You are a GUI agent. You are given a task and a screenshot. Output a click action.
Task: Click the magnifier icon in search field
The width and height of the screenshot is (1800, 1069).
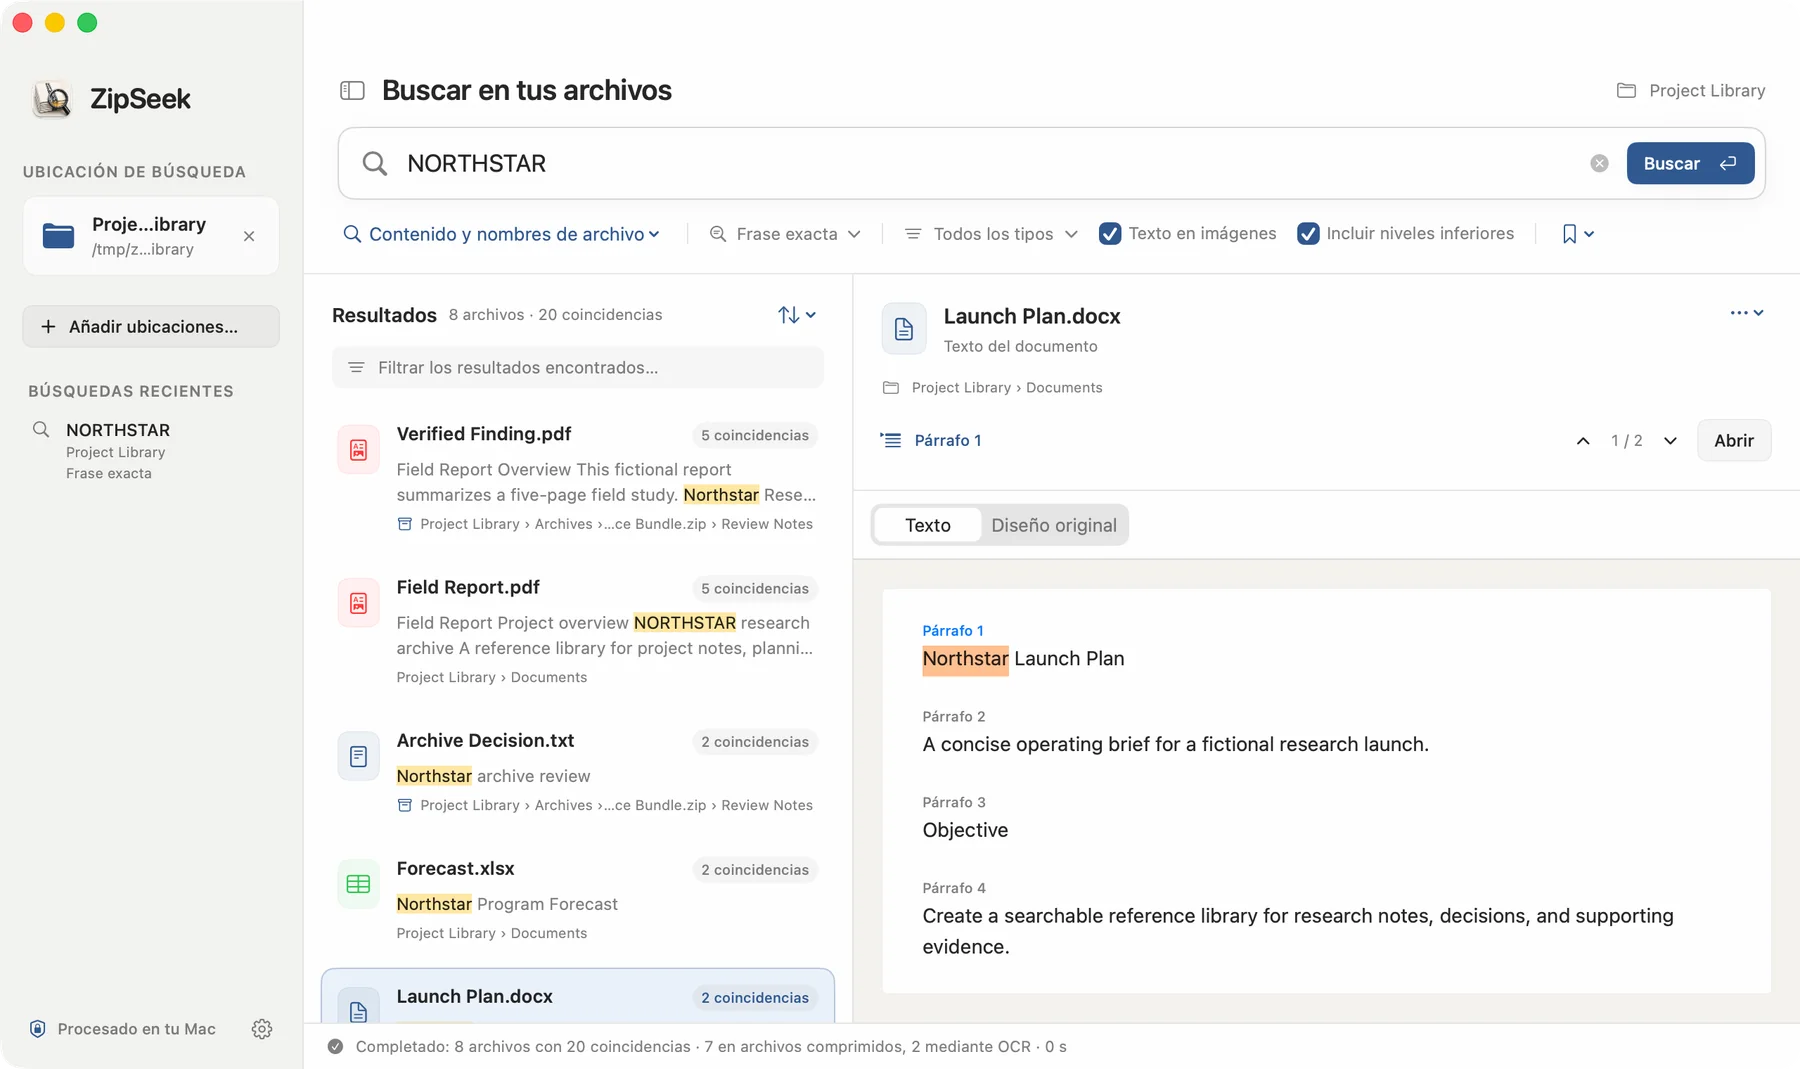(x=375, y=163)
